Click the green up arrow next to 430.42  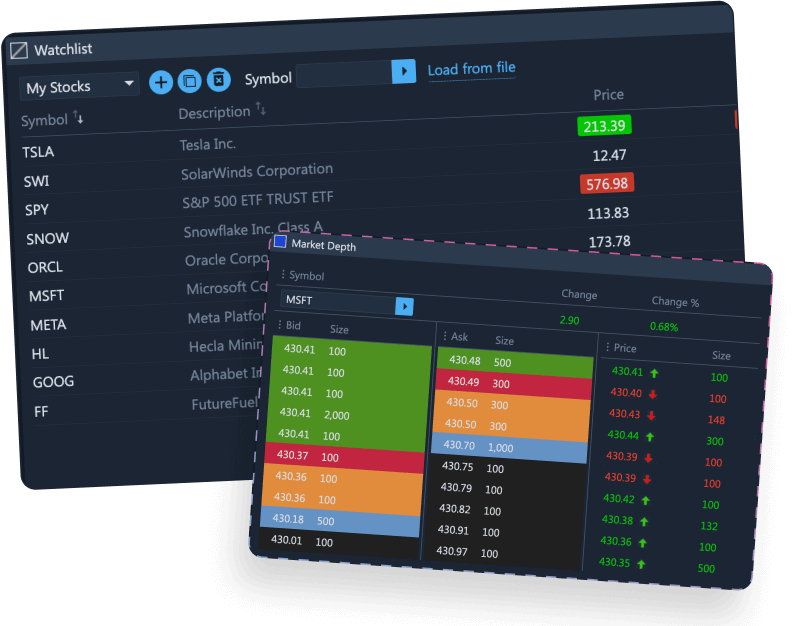click(x=645, y=500)
